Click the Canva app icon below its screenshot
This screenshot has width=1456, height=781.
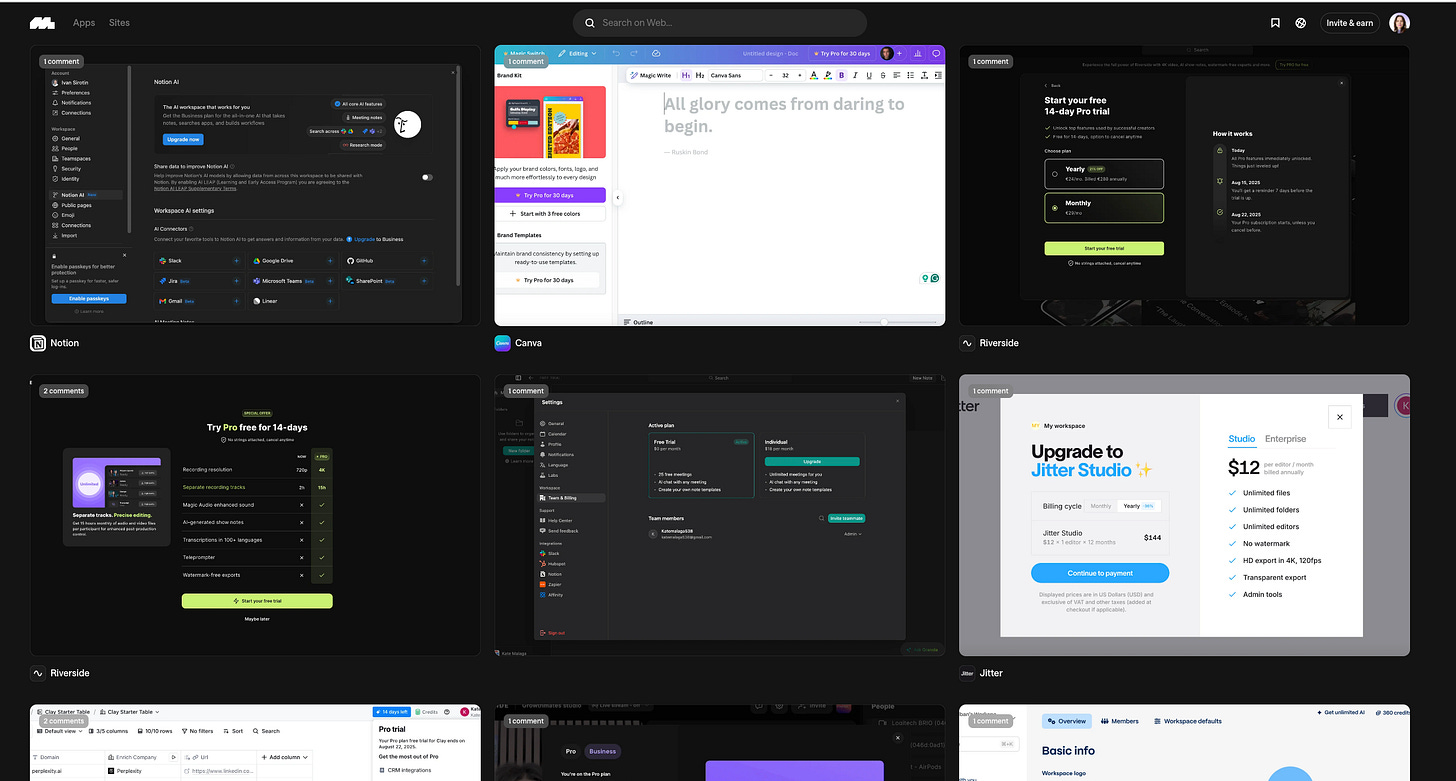coord(503,343)
